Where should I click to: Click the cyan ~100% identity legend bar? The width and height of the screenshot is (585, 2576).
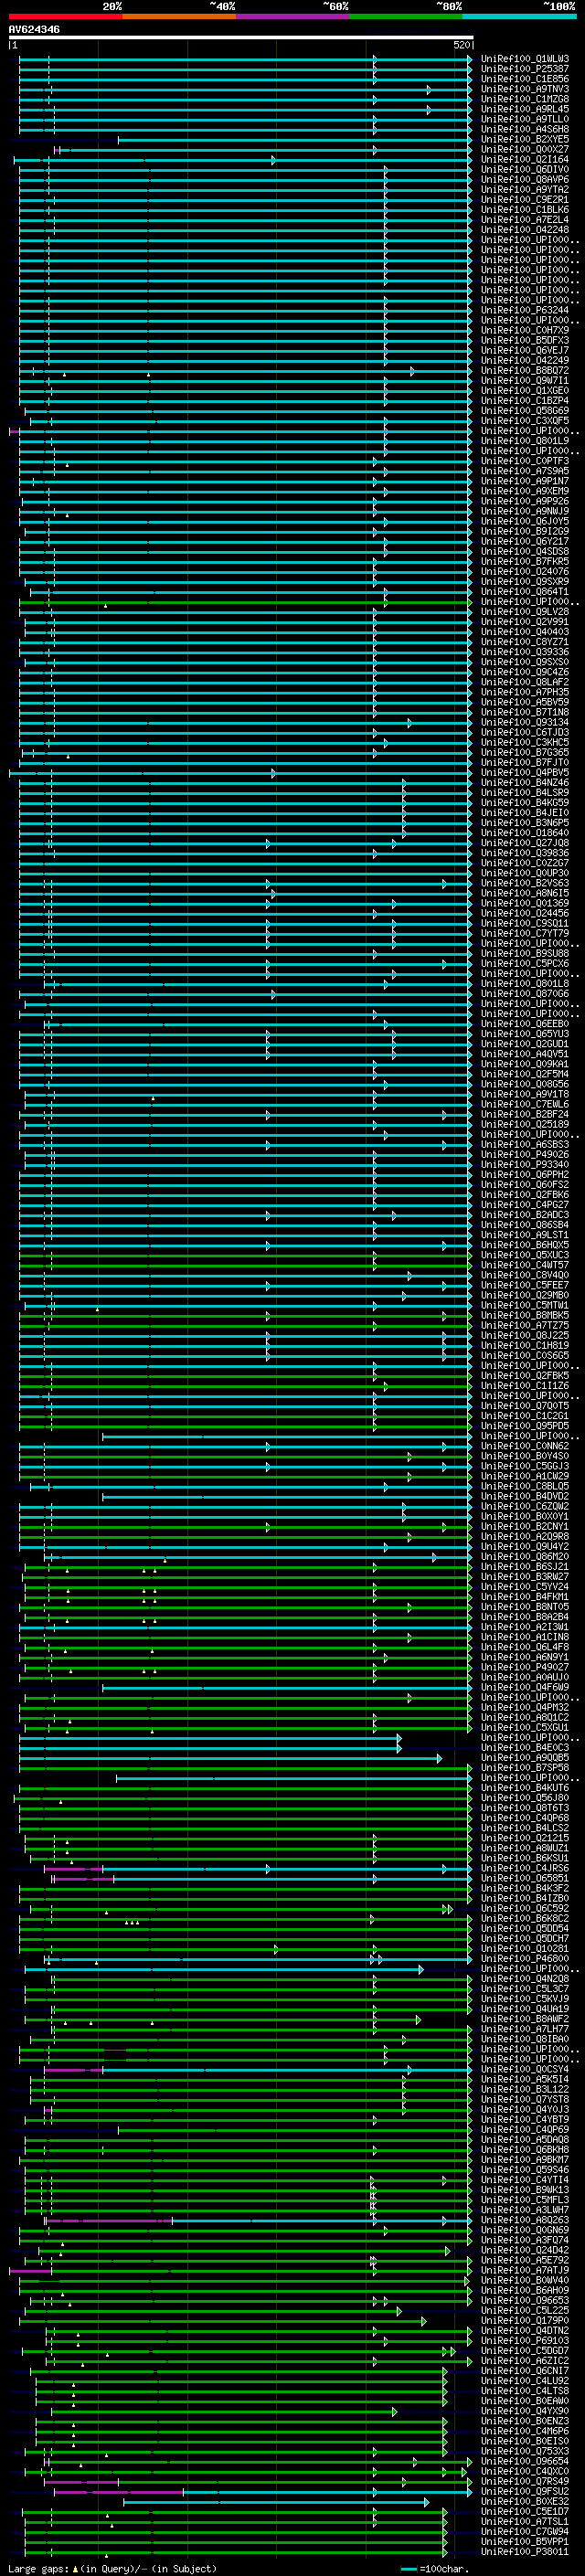point(520,16)
